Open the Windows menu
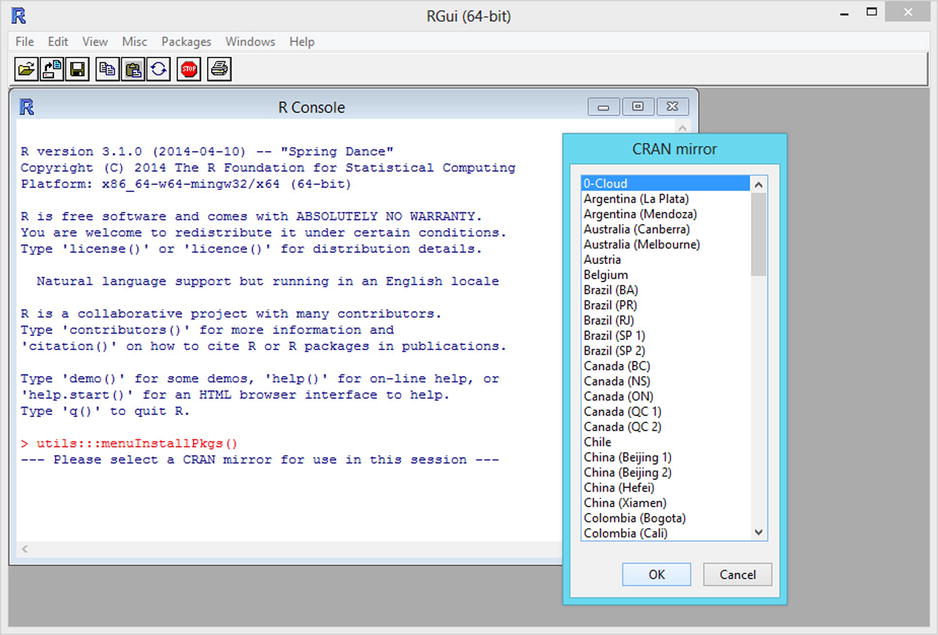Viewport: 938px width, 635px height. tap(250, 42)
